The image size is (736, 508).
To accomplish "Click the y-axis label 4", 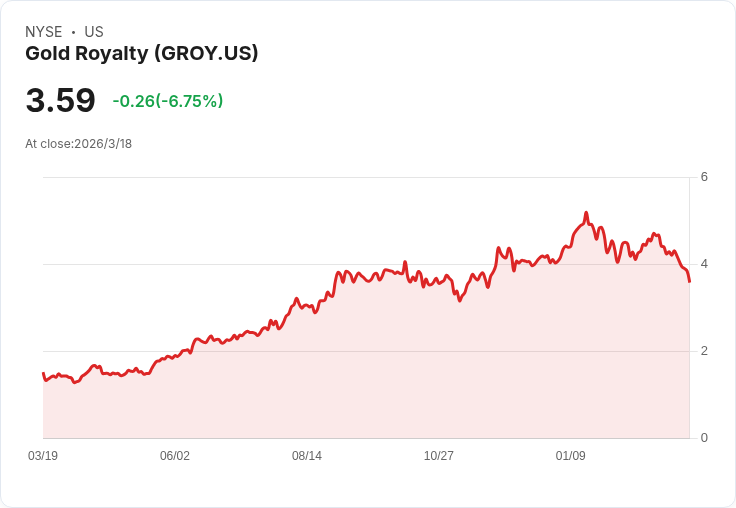I will [x=705, y=264].
